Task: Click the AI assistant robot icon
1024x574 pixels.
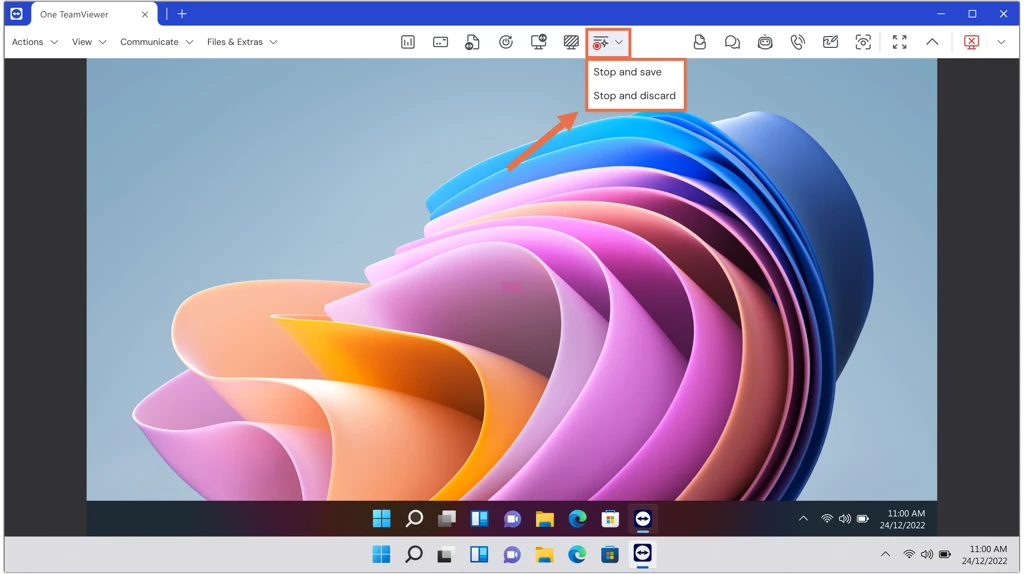Action: (765, 42)
